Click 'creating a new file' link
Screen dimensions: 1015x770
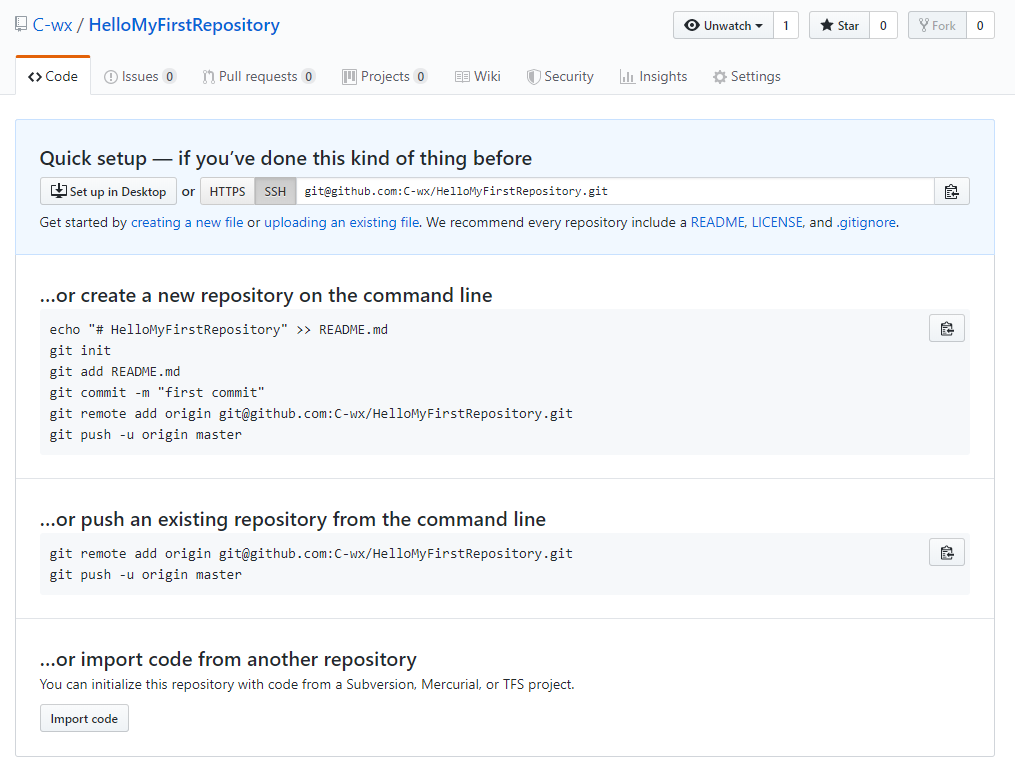tap(187, 223)
